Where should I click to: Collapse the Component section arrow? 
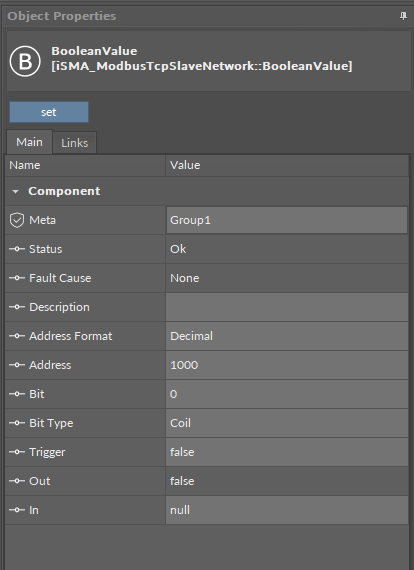[x=15, y=192]
